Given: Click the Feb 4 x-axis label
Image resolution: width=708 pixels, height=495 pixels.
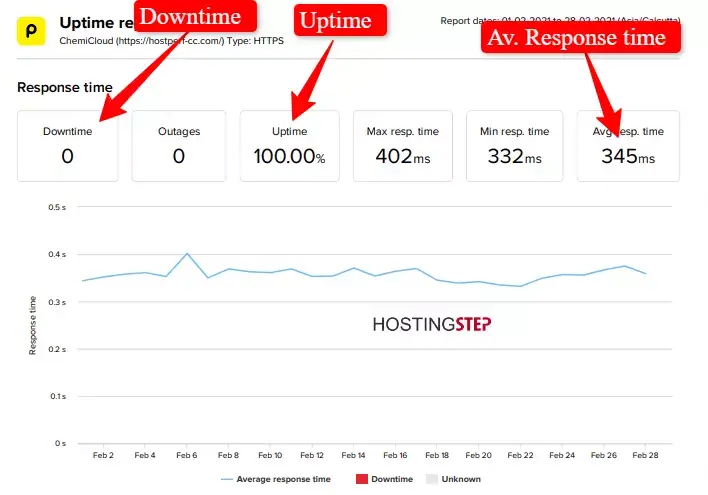Looking at the screenshot, I should (x=145, y=455).
